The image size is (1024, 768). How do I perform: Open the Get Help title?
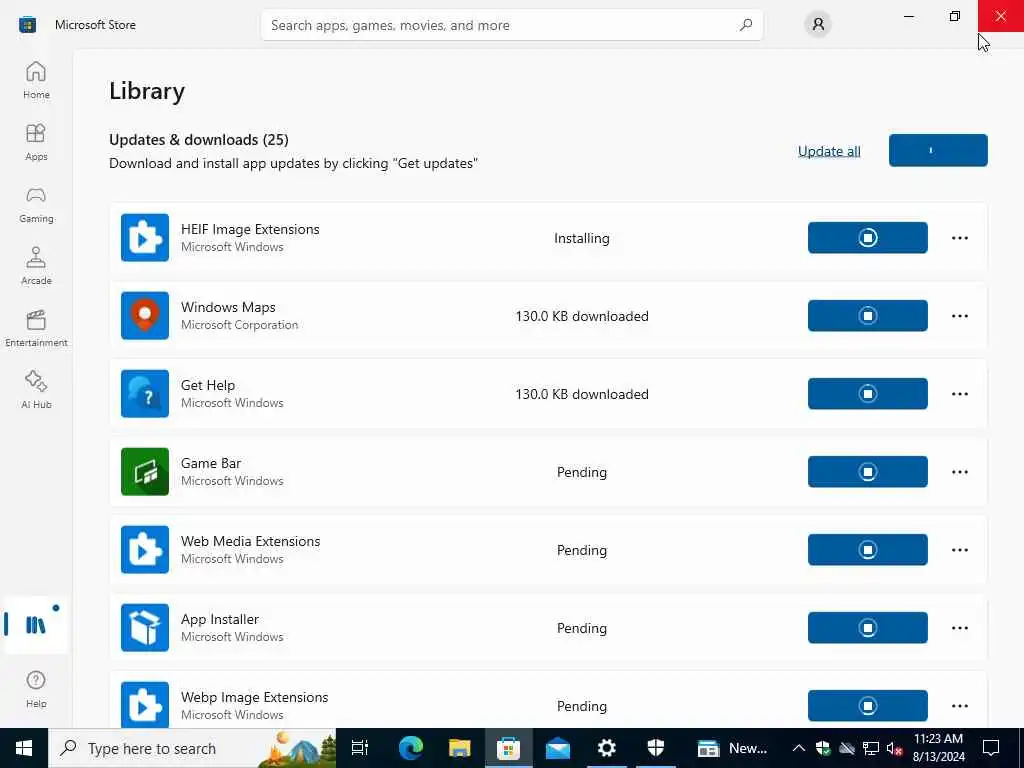pyautogui.click(x=208, y=385)
